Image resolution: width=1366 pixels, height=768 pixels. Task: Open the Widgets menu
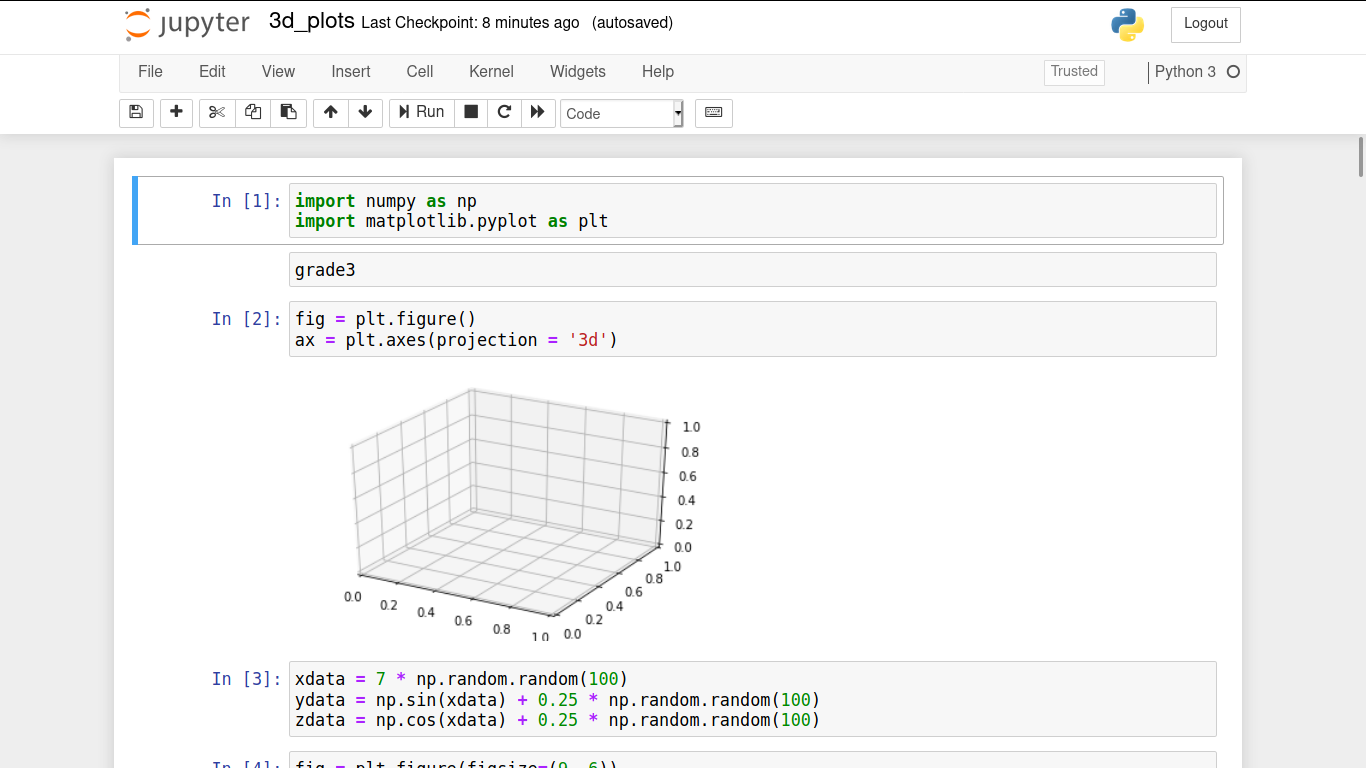coord(578,72)
